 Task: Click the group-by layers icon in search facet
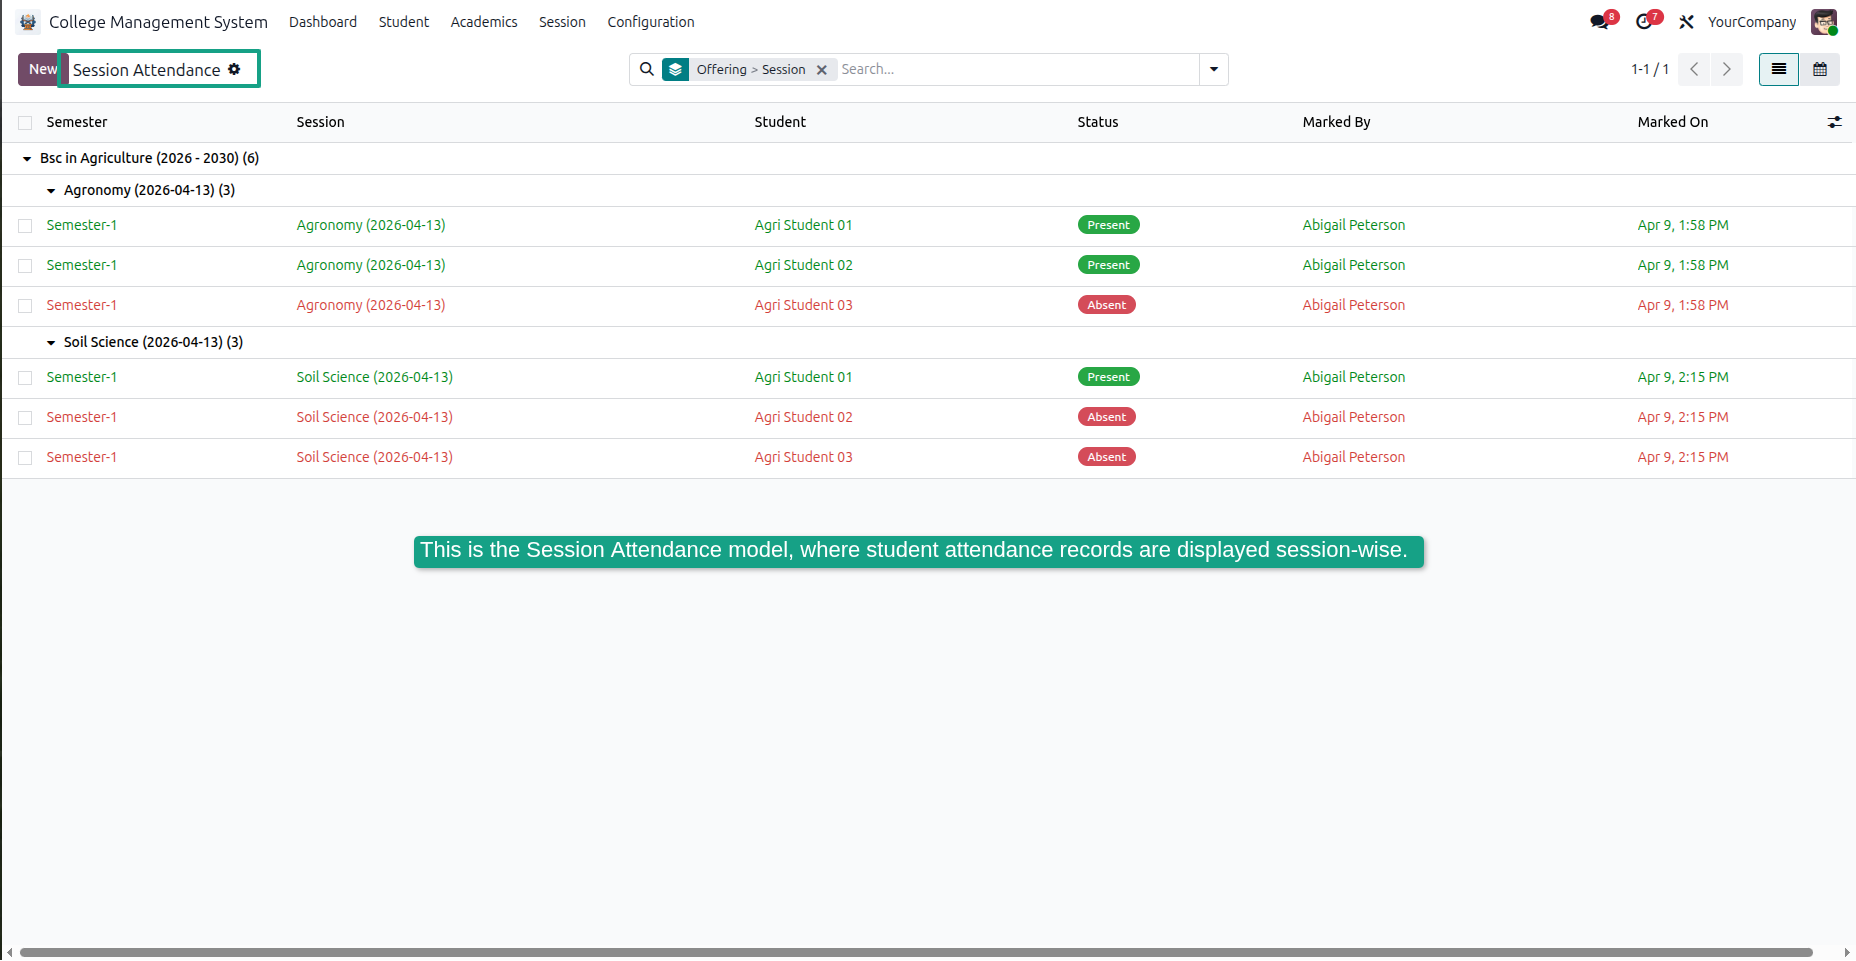click(676, 69)
